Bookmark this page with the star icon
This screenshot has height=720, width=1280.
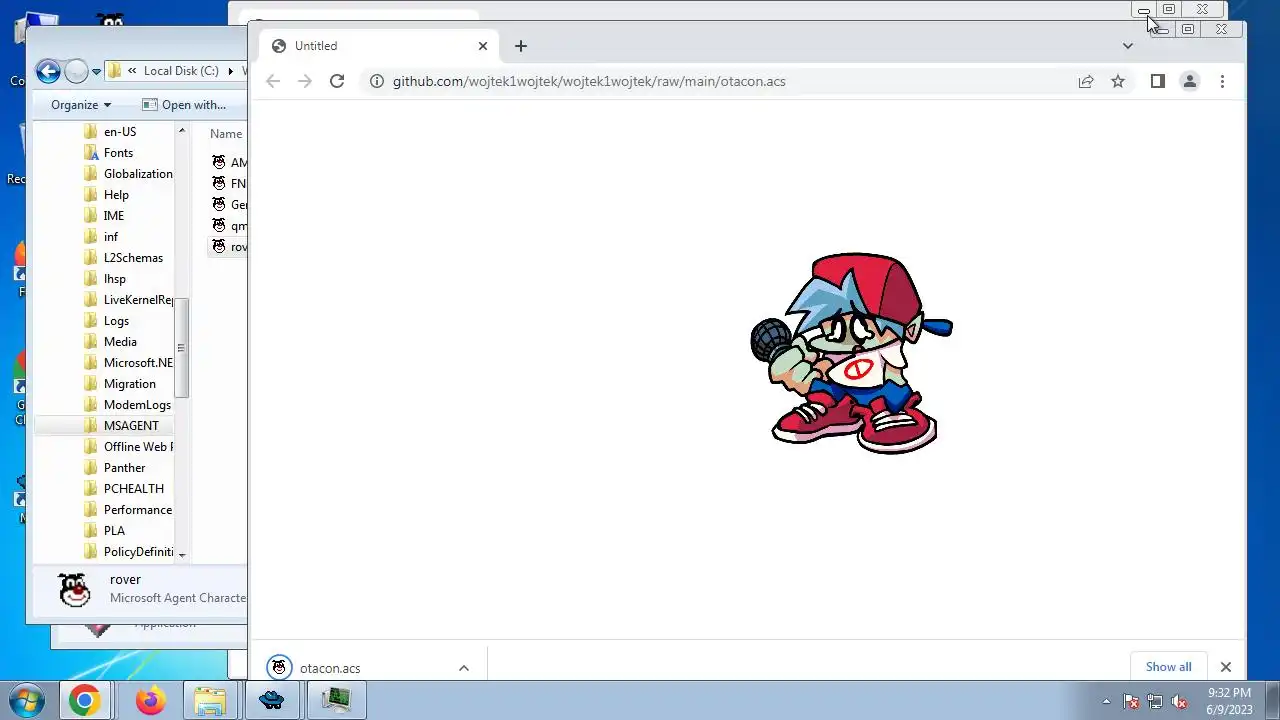pos(1118,81)
